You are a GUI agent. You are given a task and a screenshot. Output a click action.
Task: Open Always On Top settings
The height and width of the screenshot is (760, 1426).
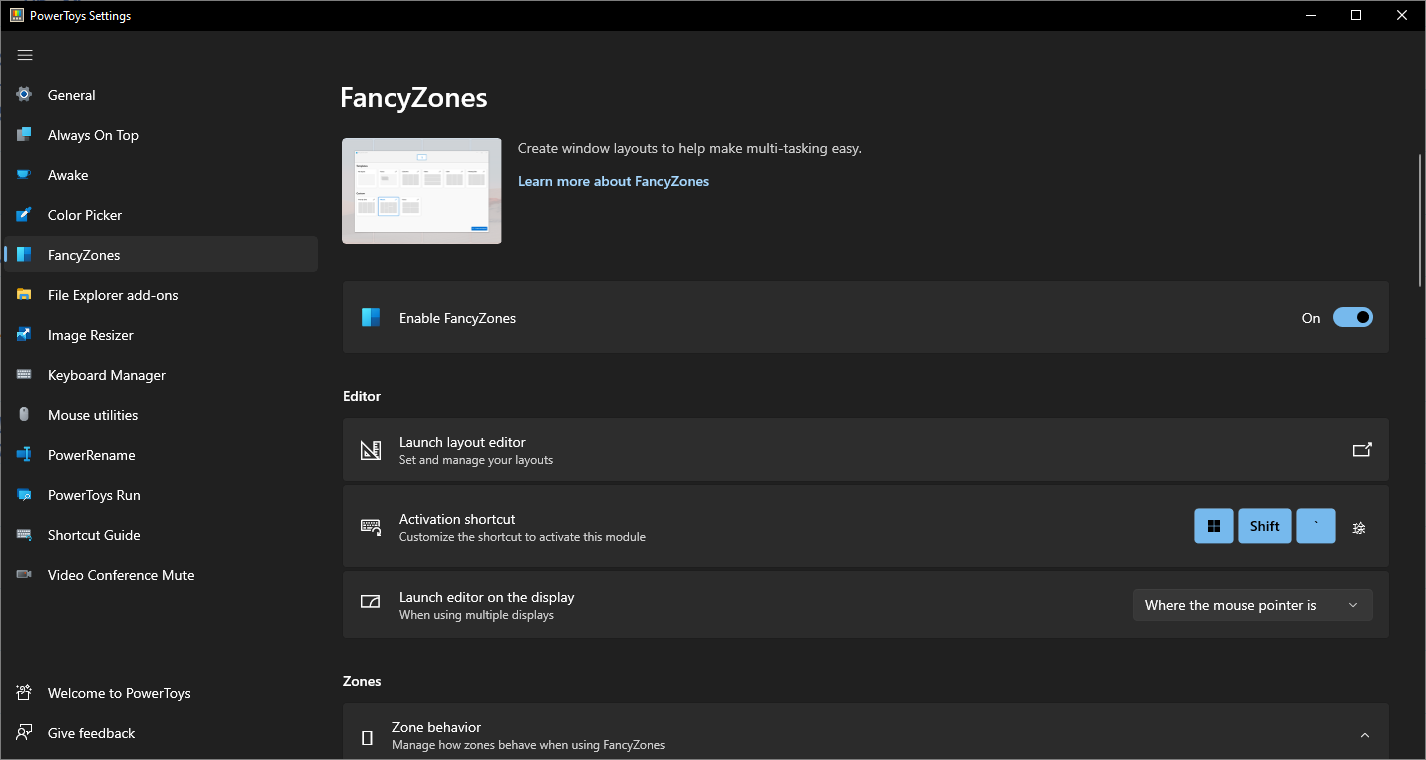161,135
